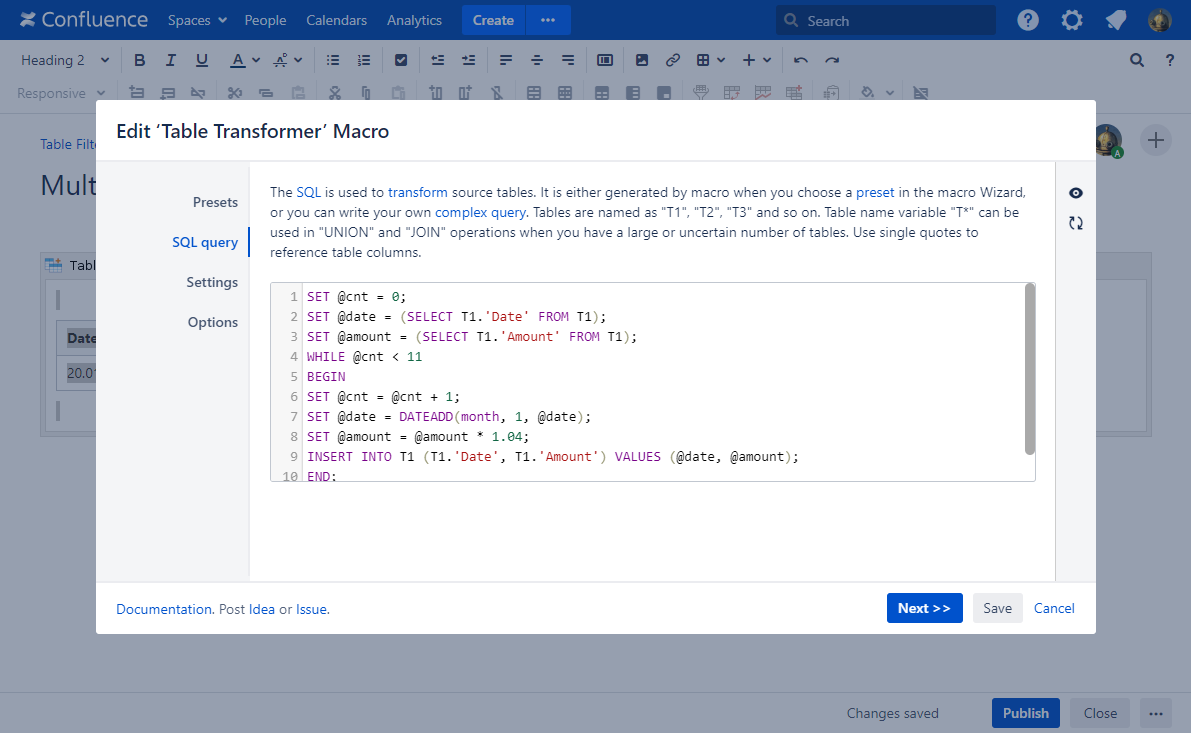Outdent the current line
The width and height of the screenshot is (1191, 733).
pyautogui.click(x=438, y=60)
